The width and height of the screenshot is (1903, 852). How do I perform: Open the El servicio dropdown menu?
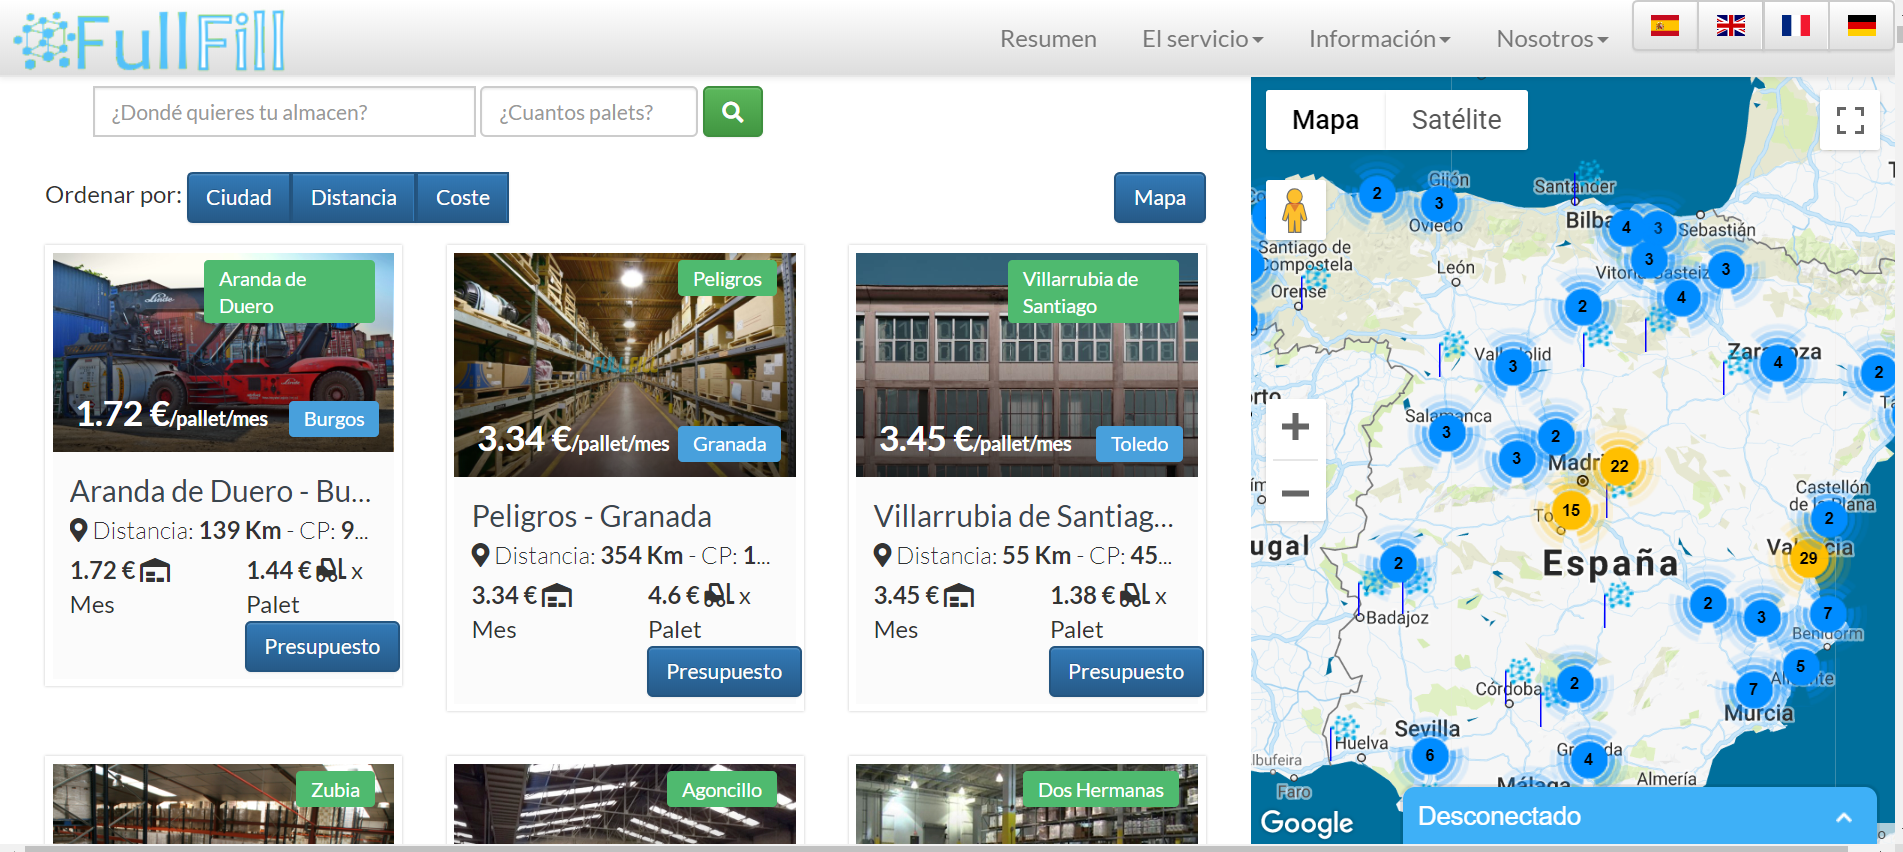pos(1202,39)
